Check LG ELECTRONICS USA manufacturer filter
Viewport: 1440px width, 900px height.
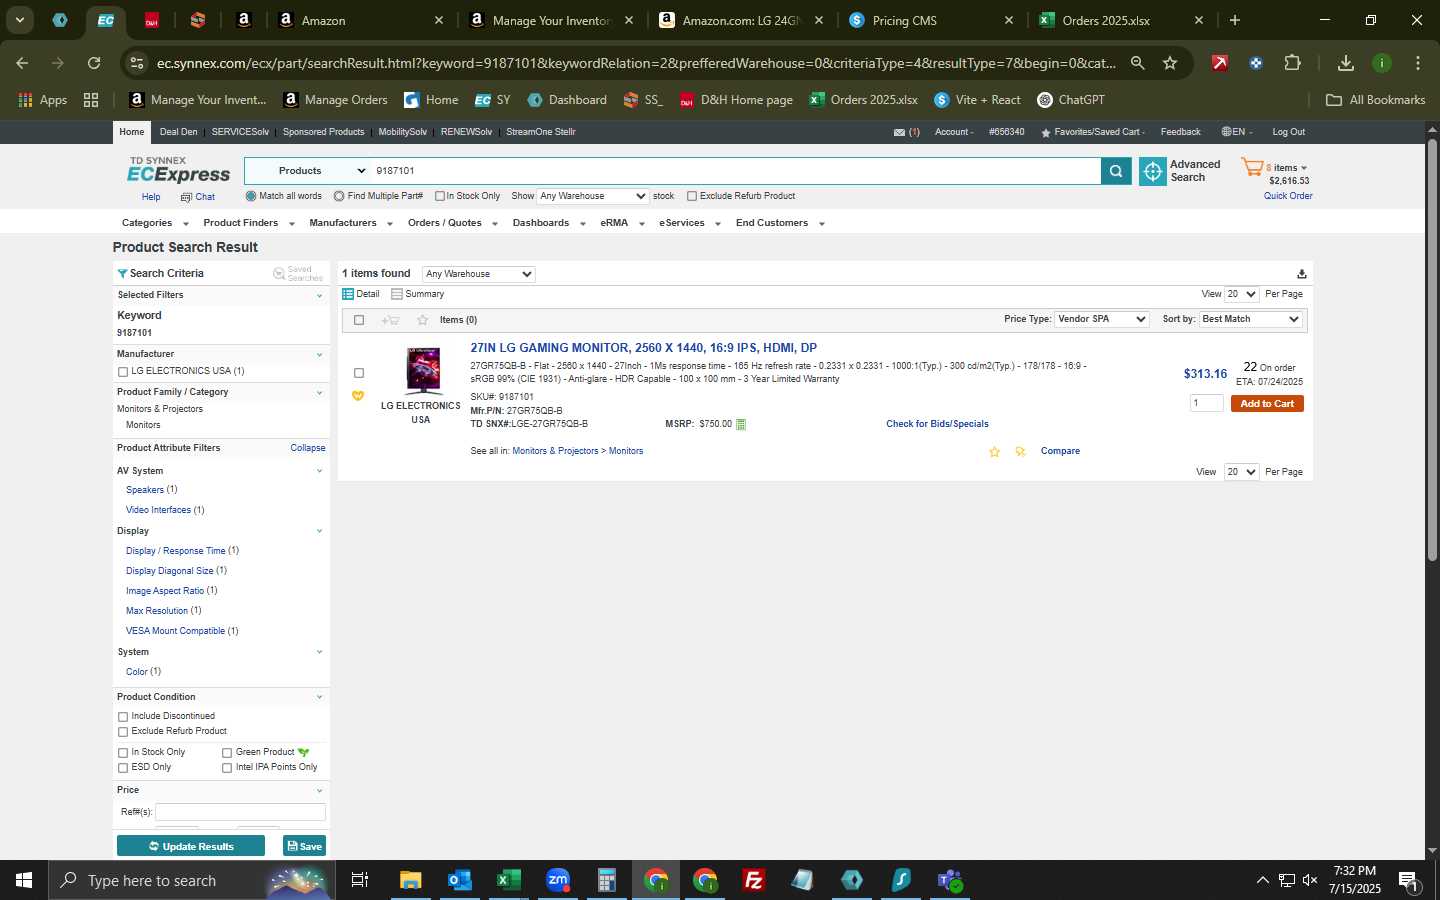[123, 372]
